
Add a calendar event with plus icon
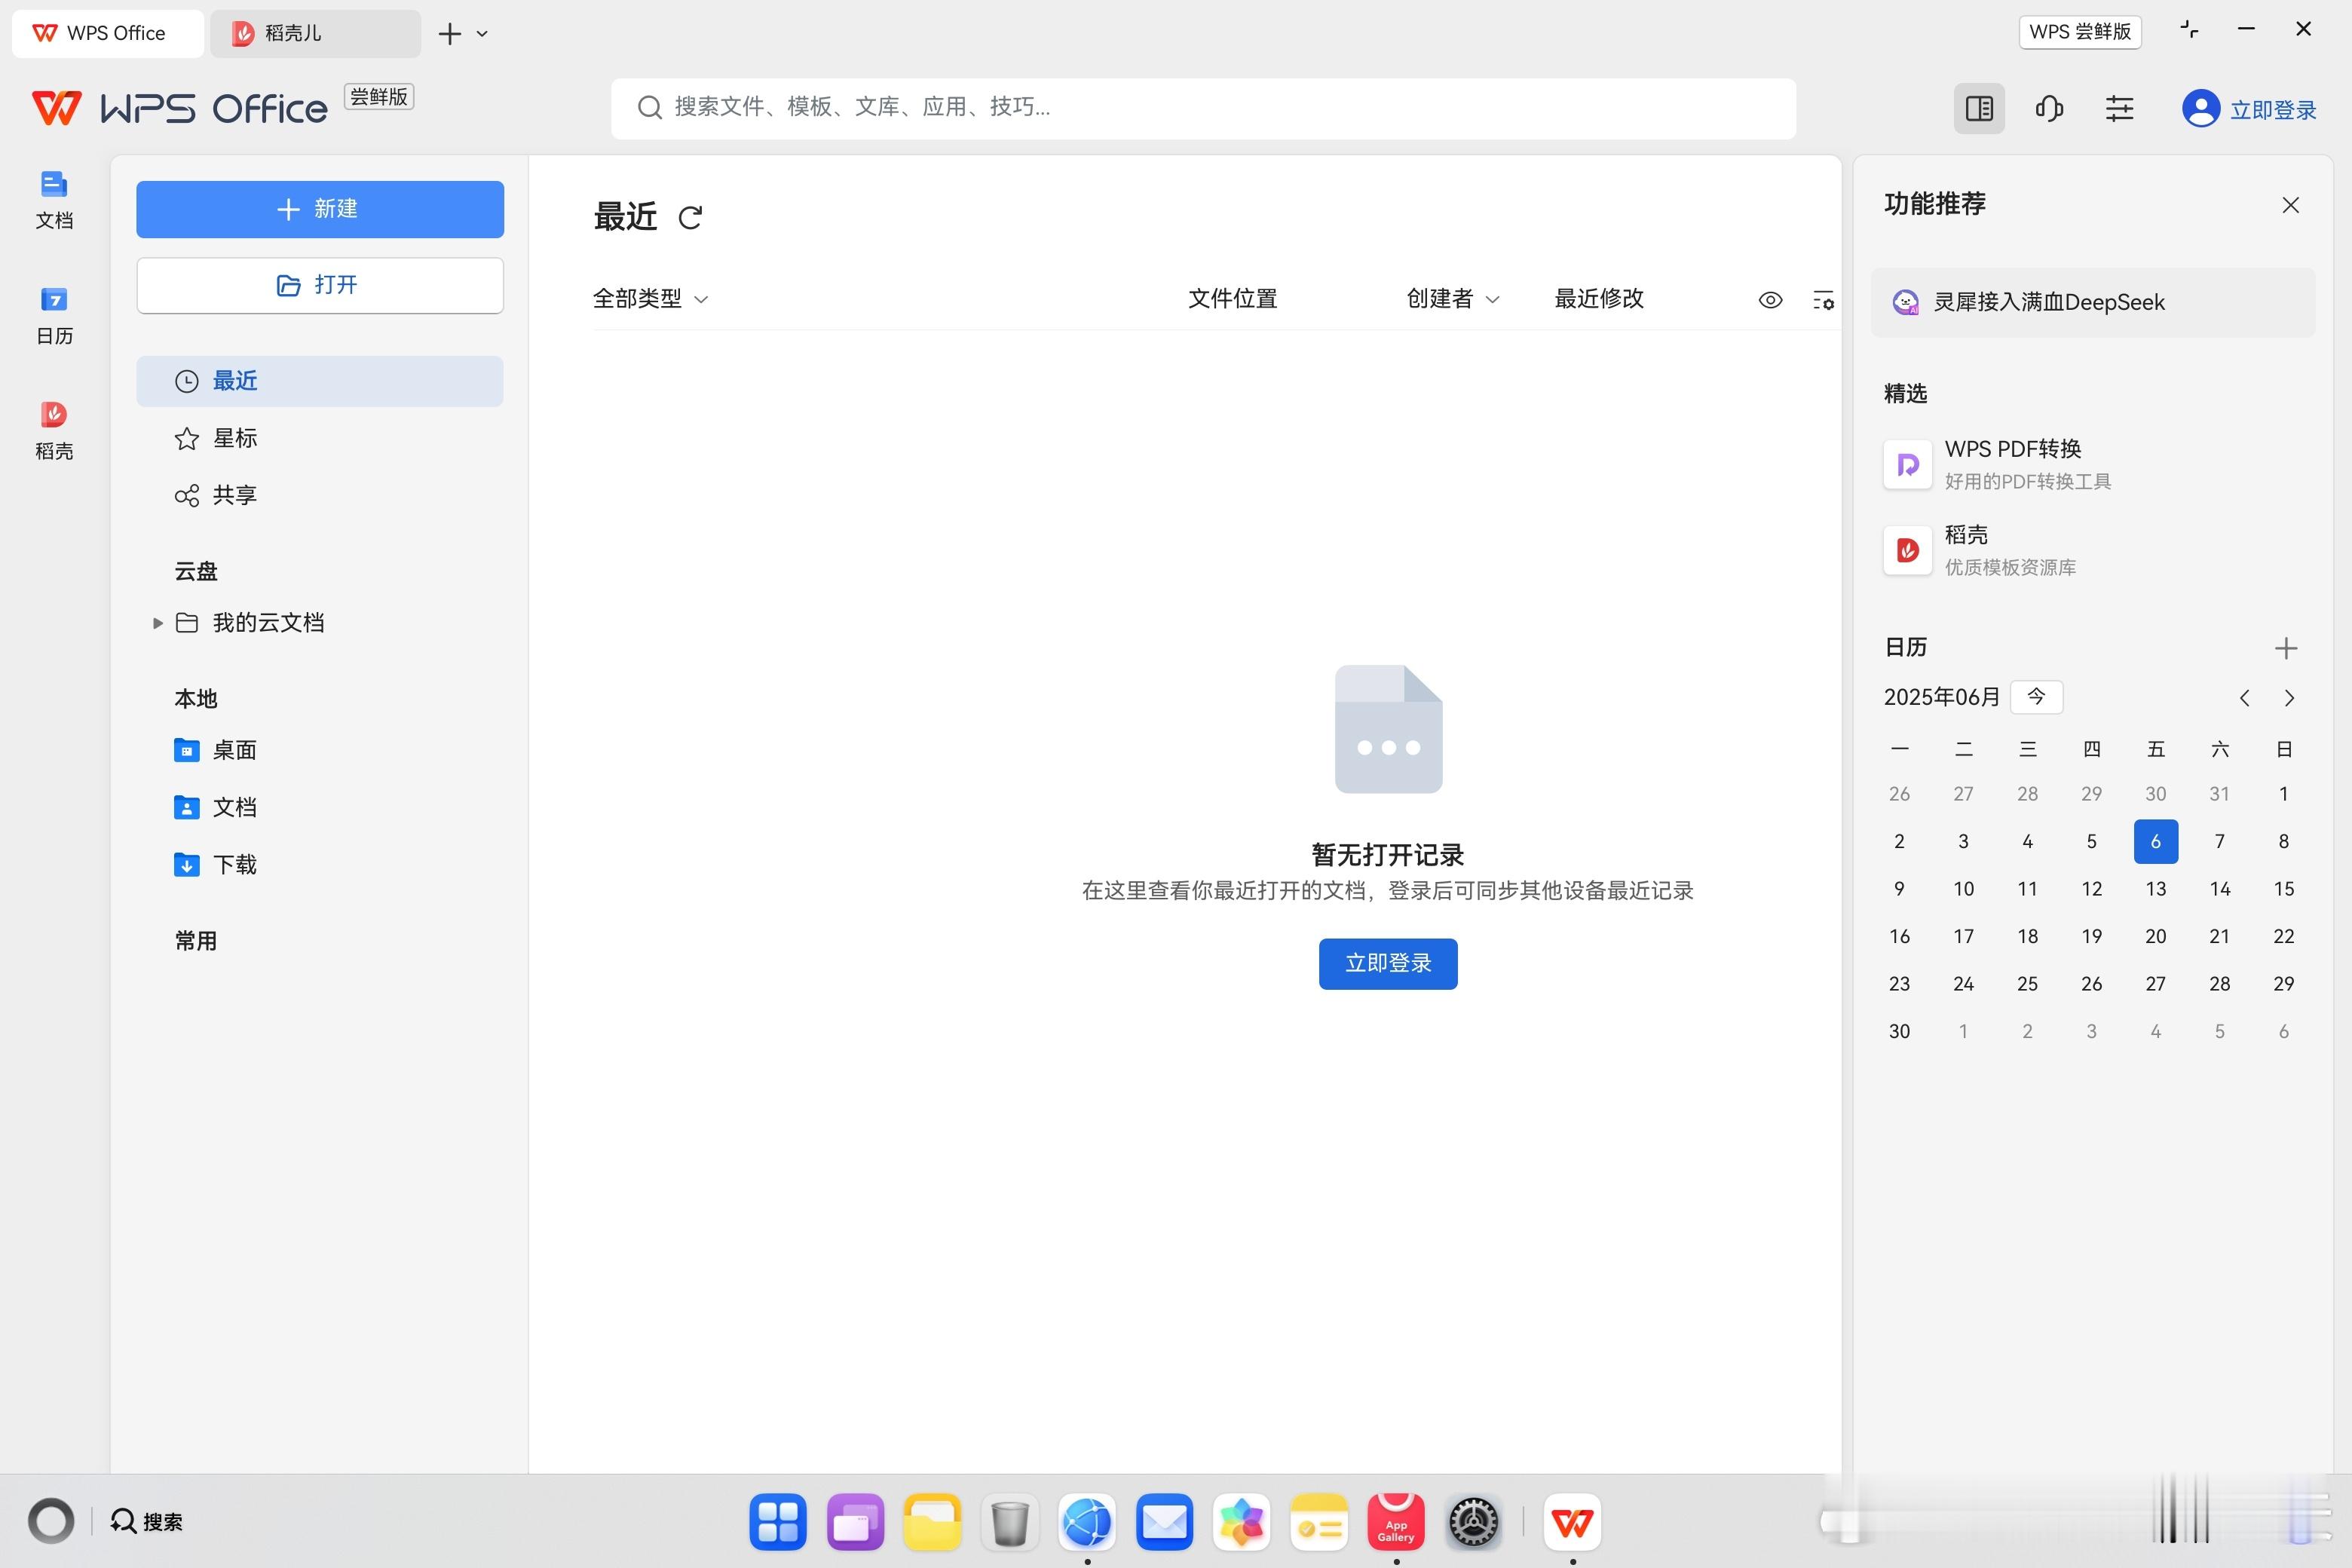pyautogui.click(x=2285, y=648)
